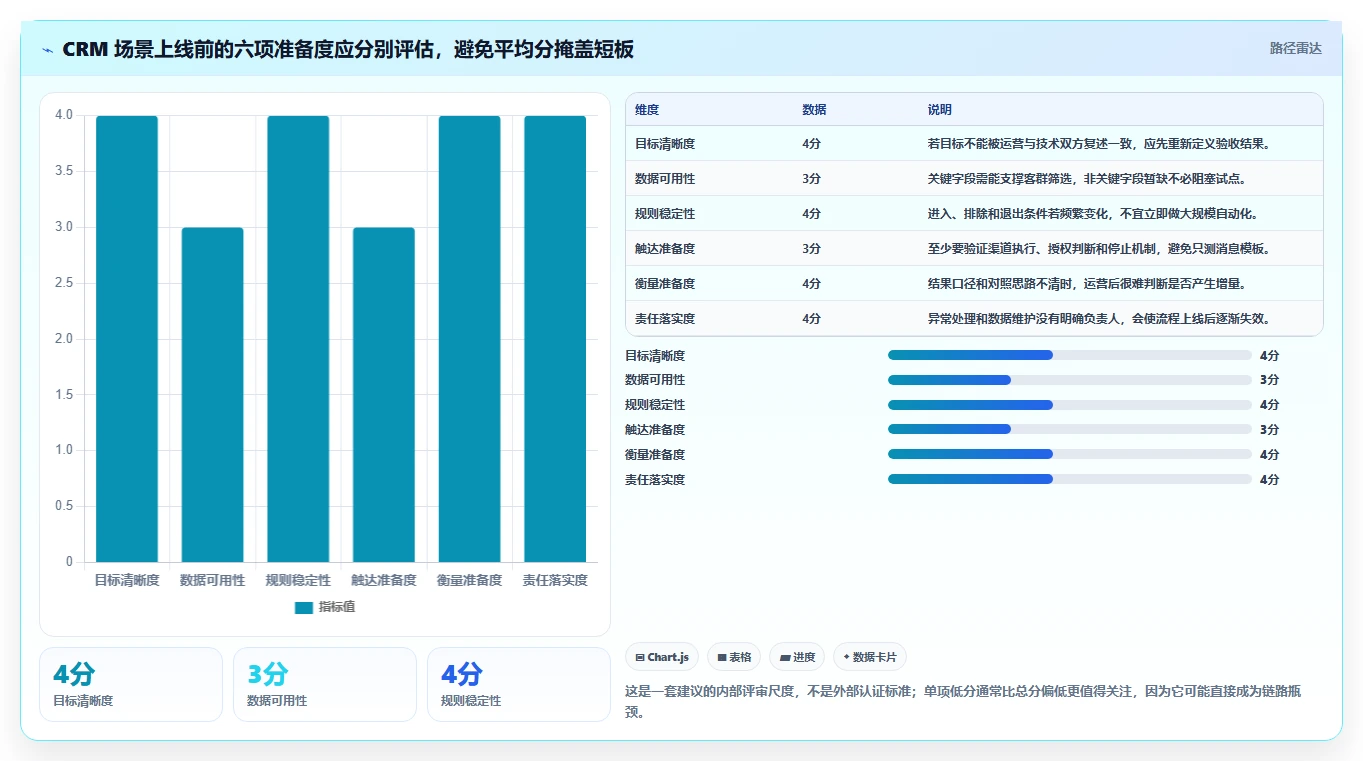
Task: Click the 目标清晰度 progress bar
Action: [1070, 355]
